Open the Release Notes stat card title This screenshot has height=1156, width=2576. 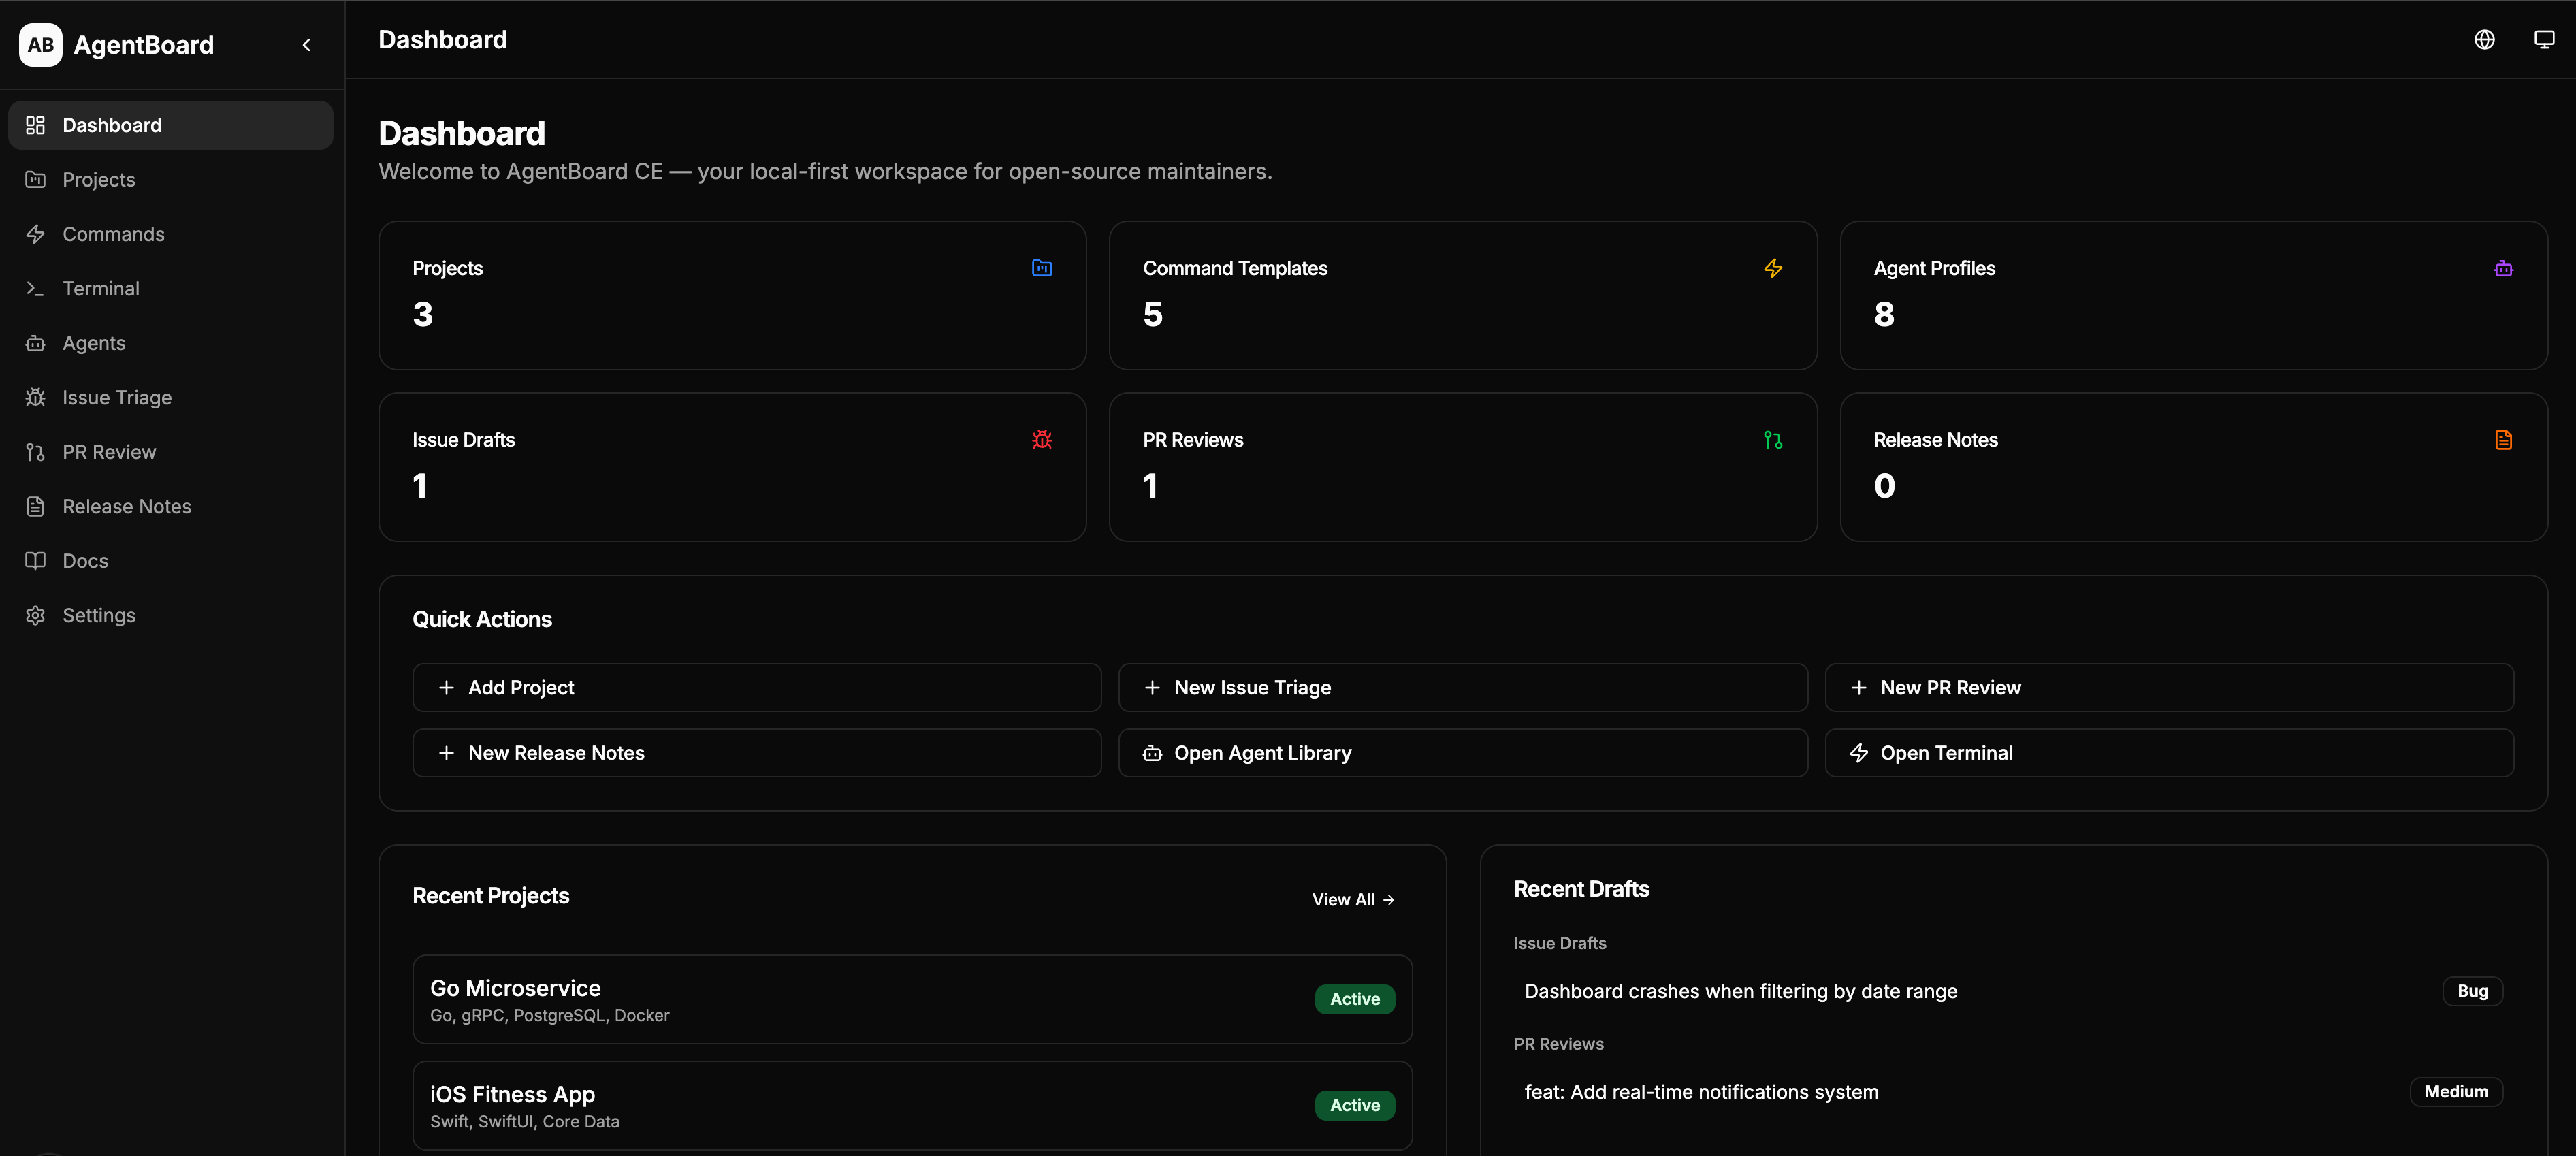tap(1935, 440)
